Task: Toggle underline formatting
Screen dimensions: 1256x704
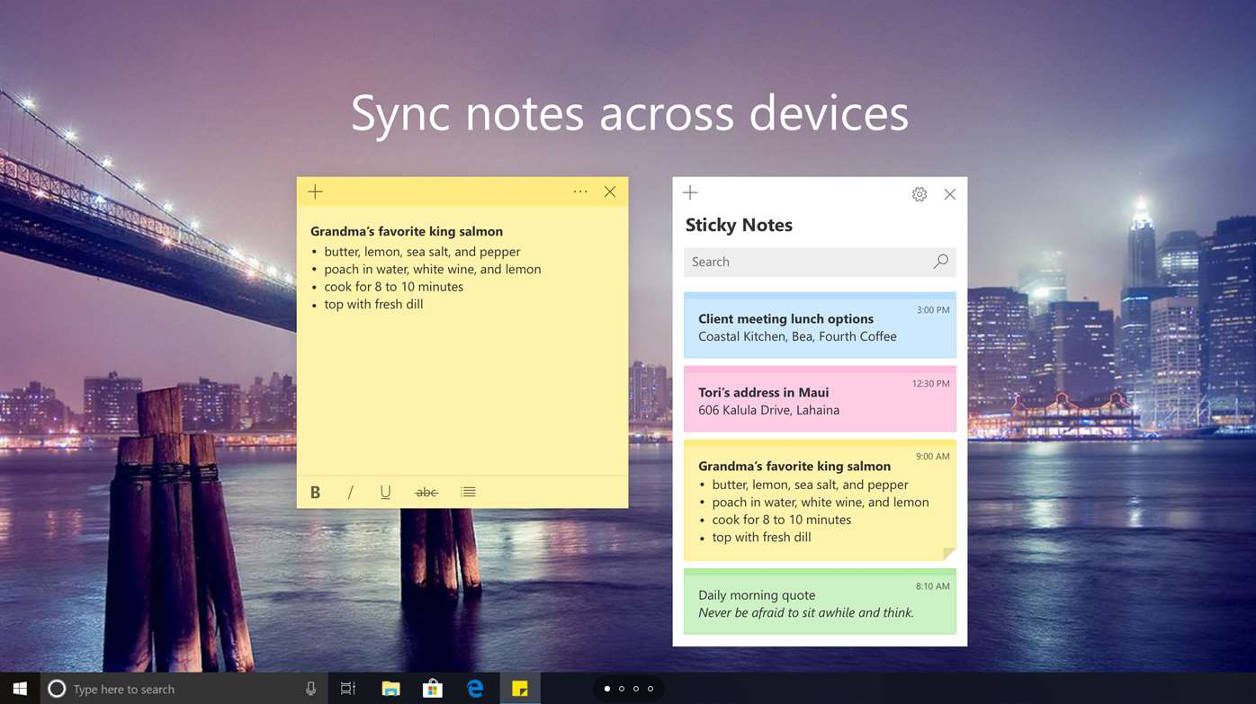Action: pos(385,491)
